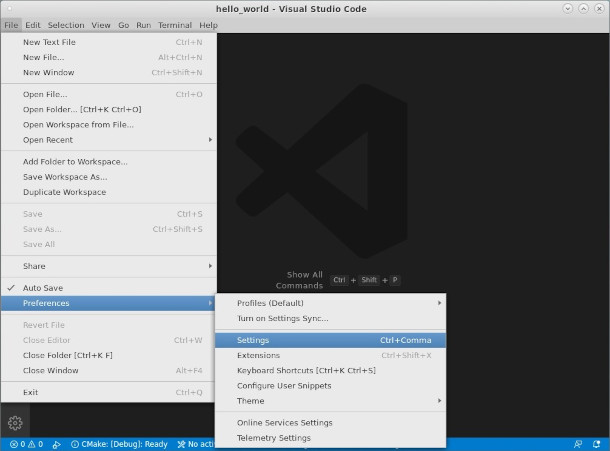Expand the Share submenu

tap(109, 266)
